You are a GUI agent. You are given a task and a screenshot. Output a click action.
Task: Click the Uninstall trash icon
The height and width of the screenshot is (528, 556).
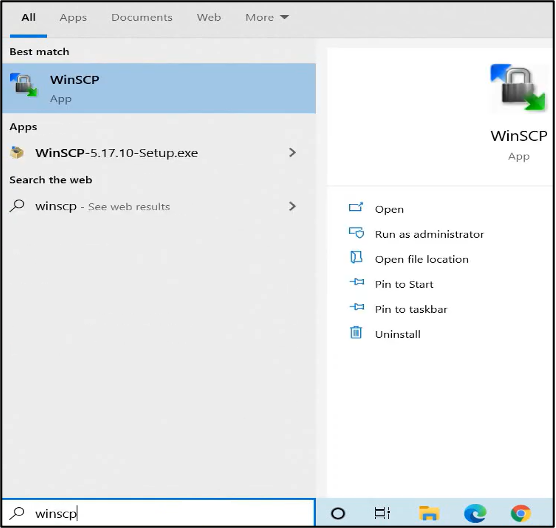(356, 333)
